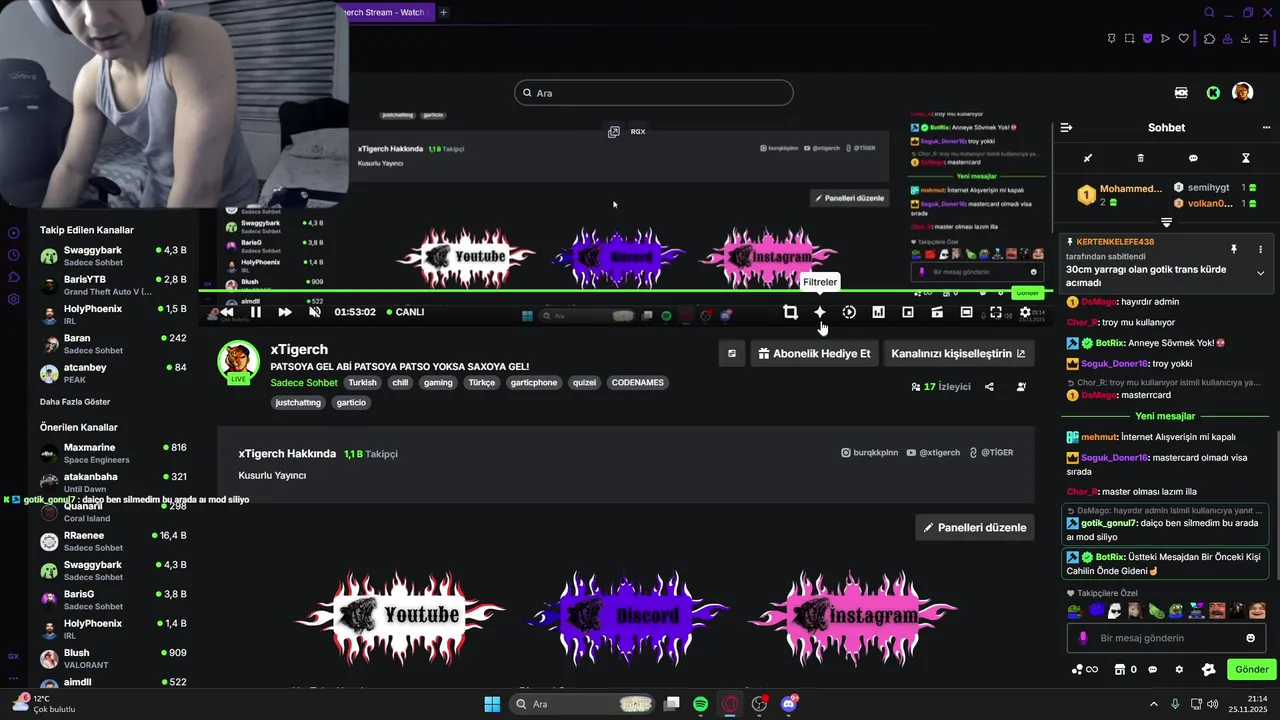Fast-forward the stream player
Viewport: 1280px width, 720px height.
point(285,312)
